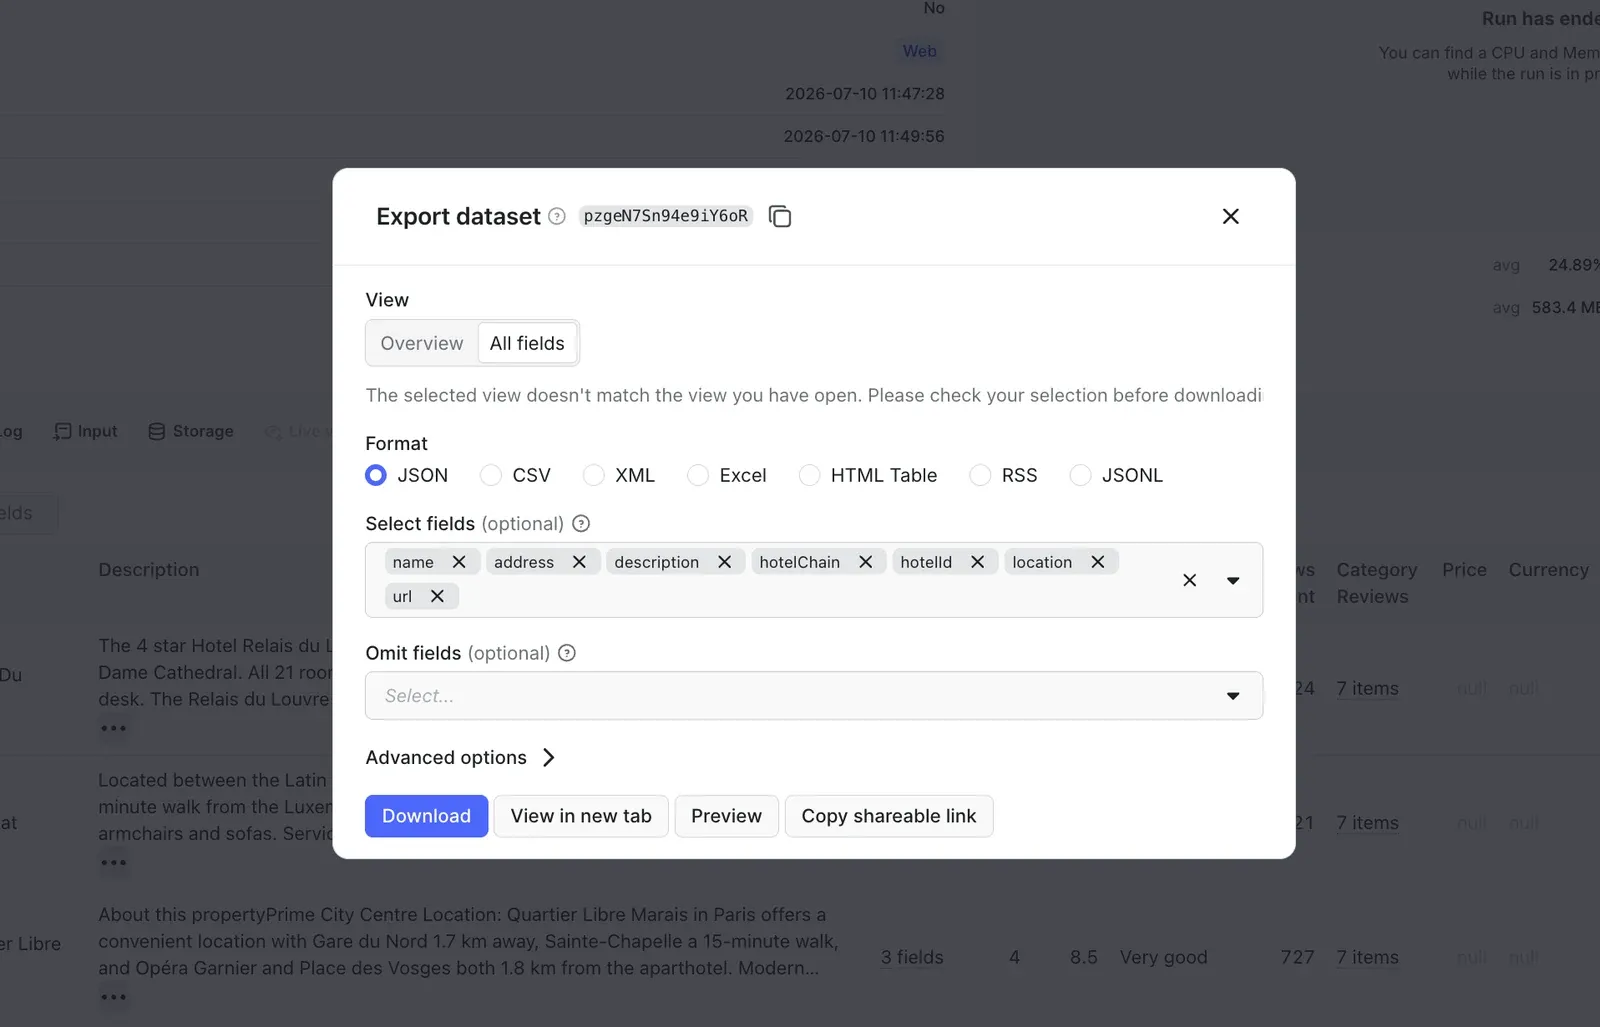Remove the url field chip

click(437, 596)
